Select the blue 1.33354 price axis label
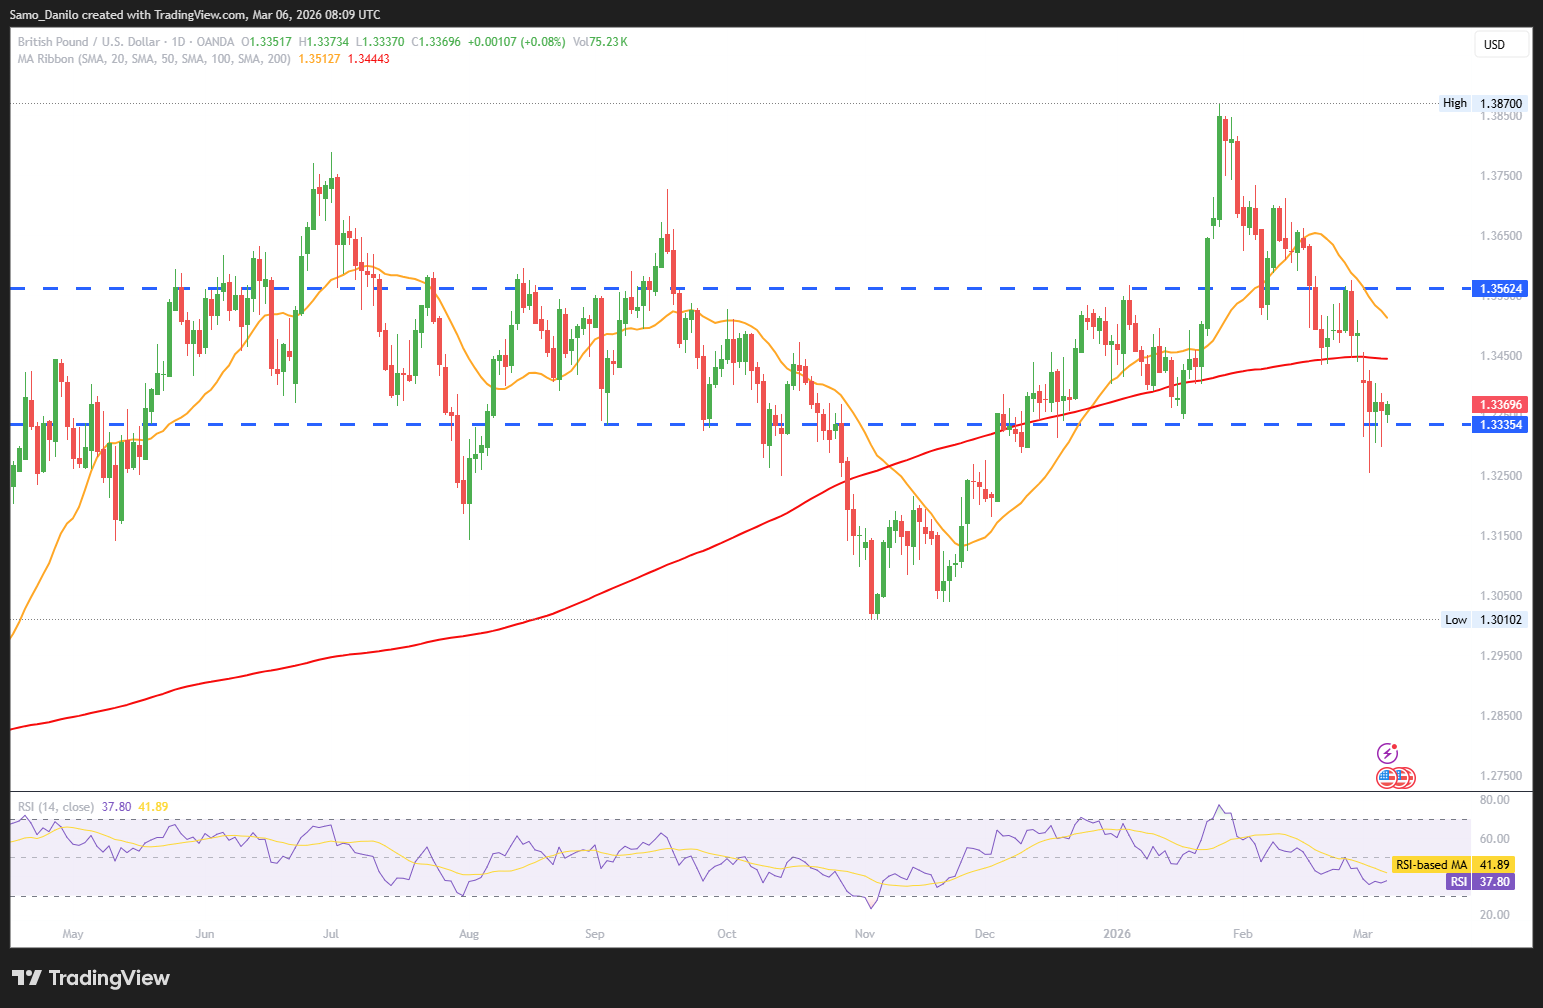Image resolution: width=1543 pixels, height=1008 pixels. [x=1501, y=425]
